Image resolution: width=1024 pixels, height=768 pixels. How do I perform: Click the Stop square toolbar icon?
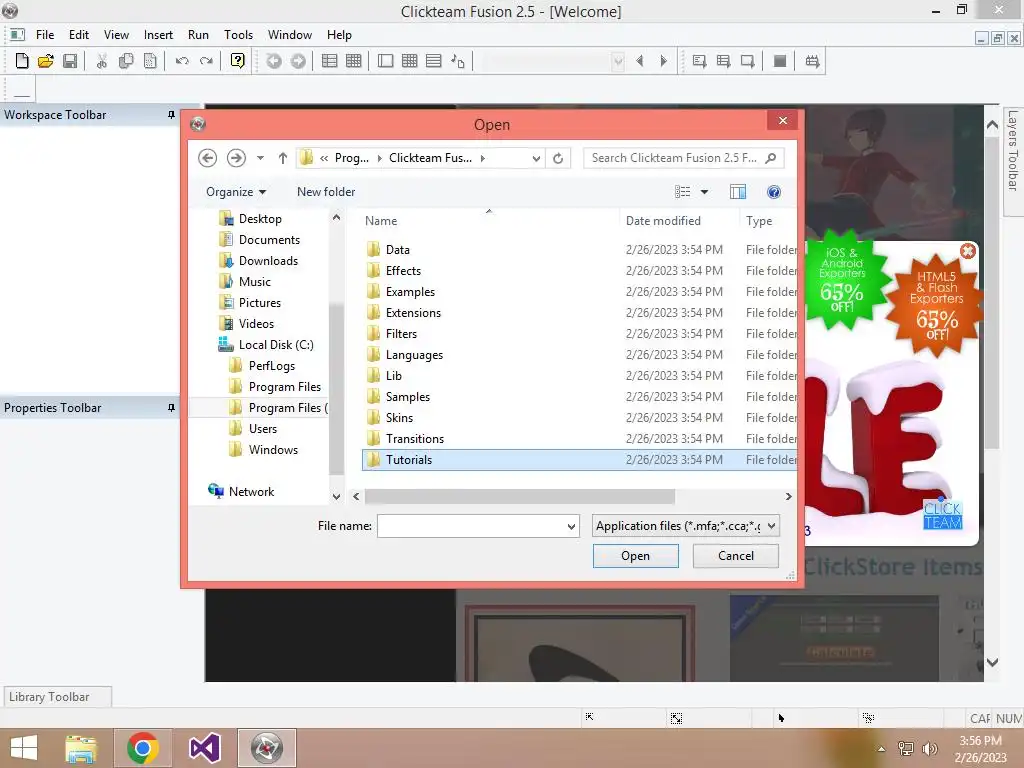(x=780, y=61)
